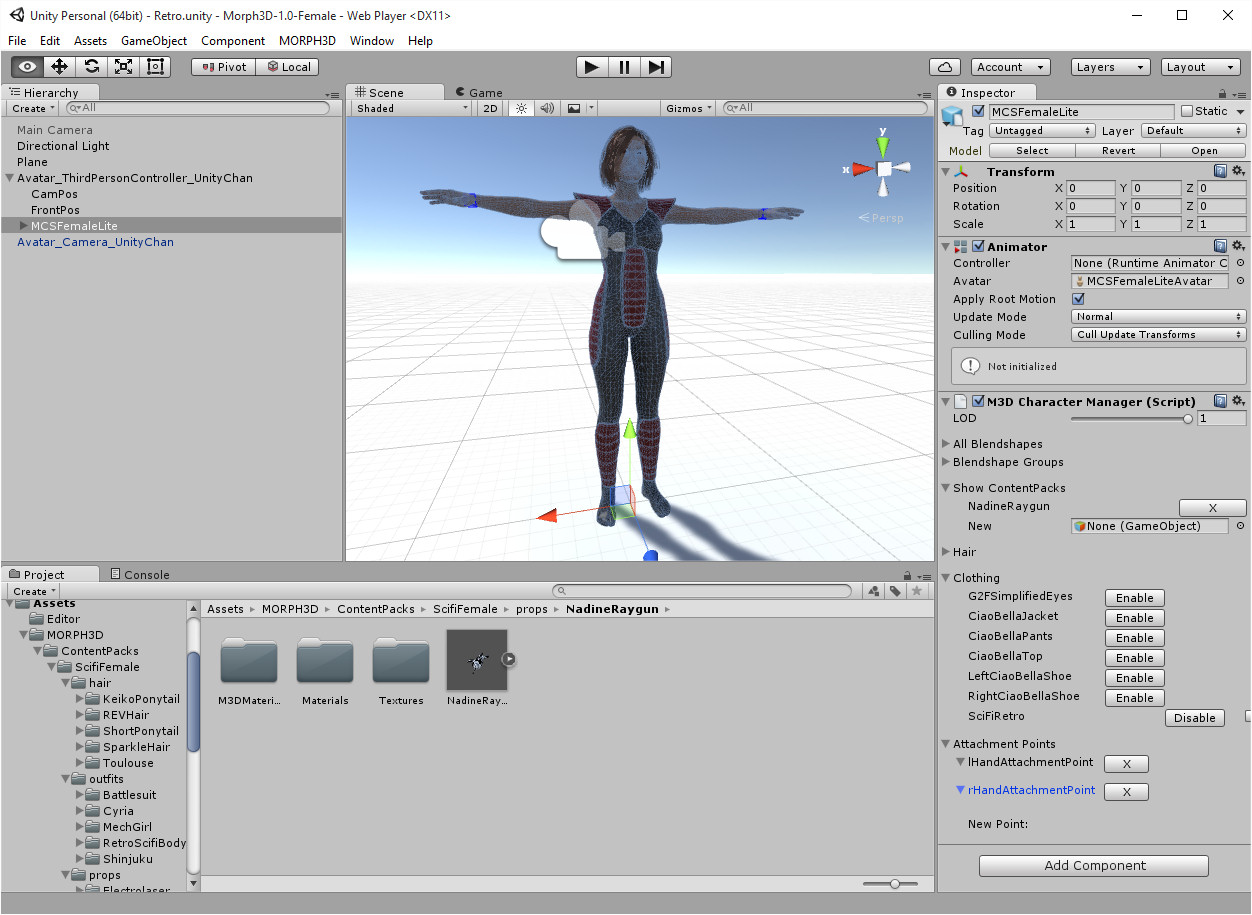Select the Move tool
Screen dimensions: 1252x915
click(58, 66)
